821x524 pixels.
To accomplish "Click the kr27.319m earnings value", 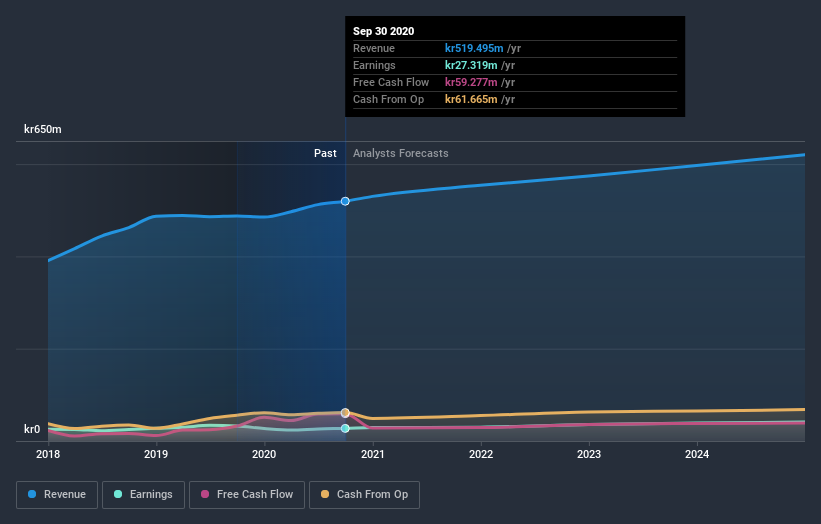I will coord(471,65).
